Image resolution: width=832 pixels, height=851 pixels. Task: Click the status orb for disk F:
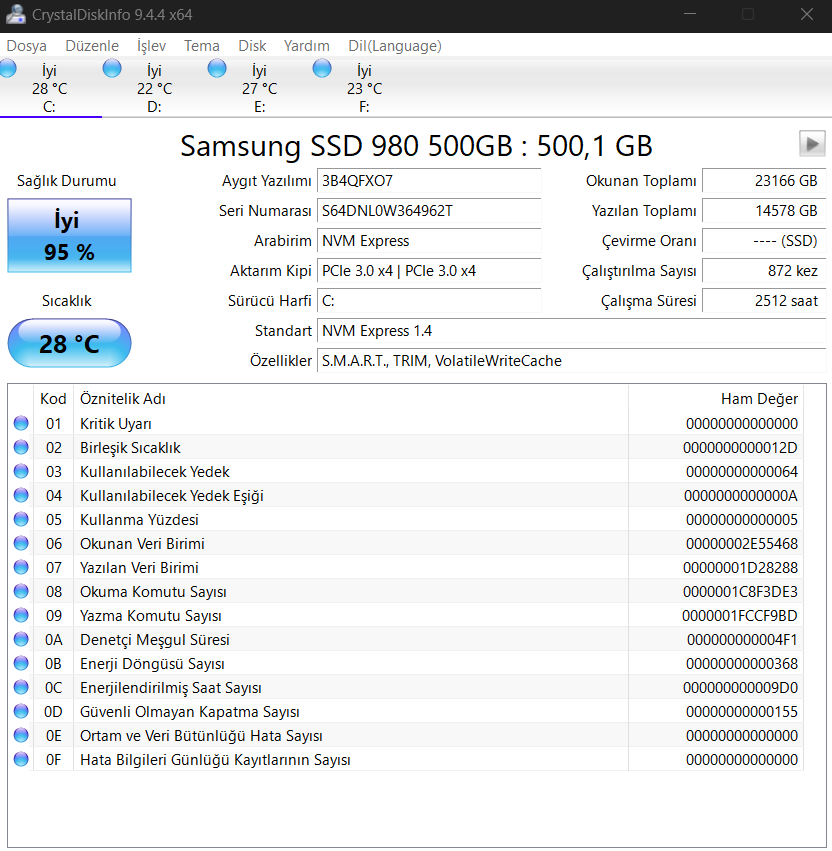[322, 68]
